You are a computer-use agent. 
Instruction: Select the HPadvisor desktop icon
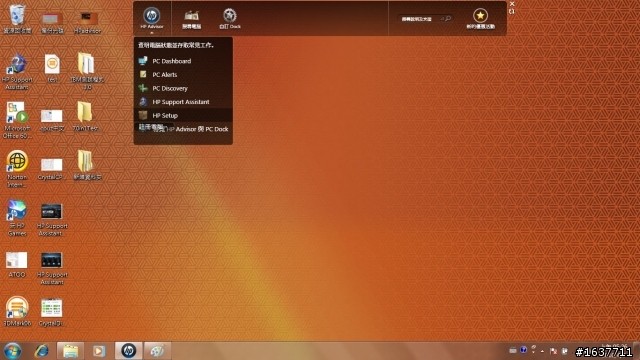coord(87,21)
